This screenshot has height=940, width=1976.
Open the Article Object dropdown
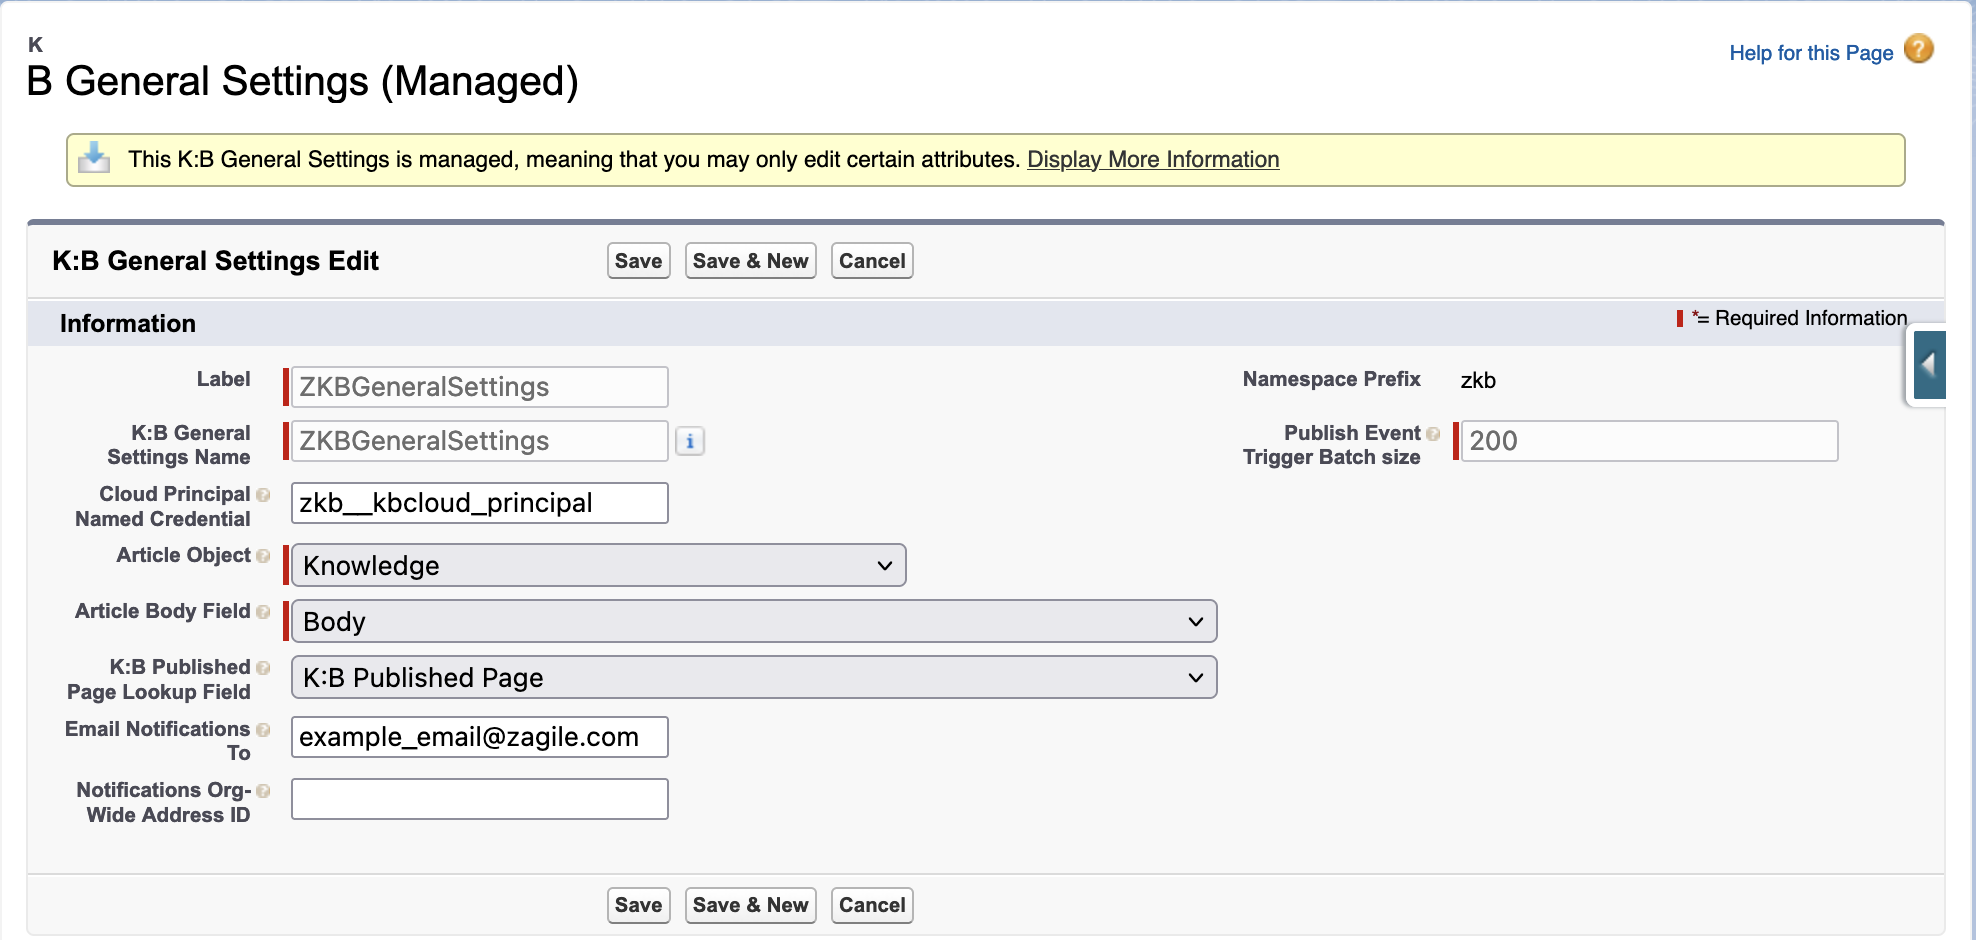click(x=598, y=566)
